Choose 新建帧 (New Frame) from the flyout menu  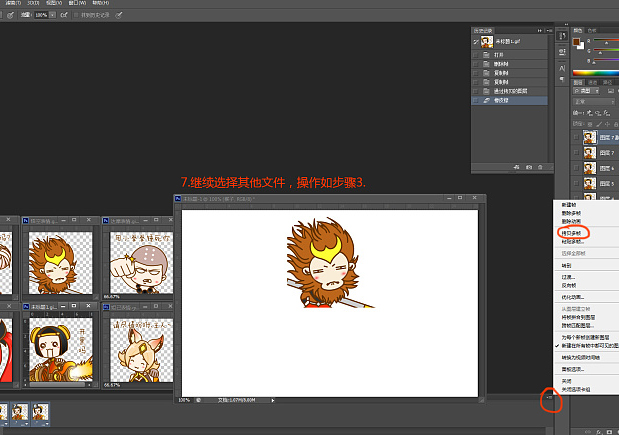tap(569, 205)
